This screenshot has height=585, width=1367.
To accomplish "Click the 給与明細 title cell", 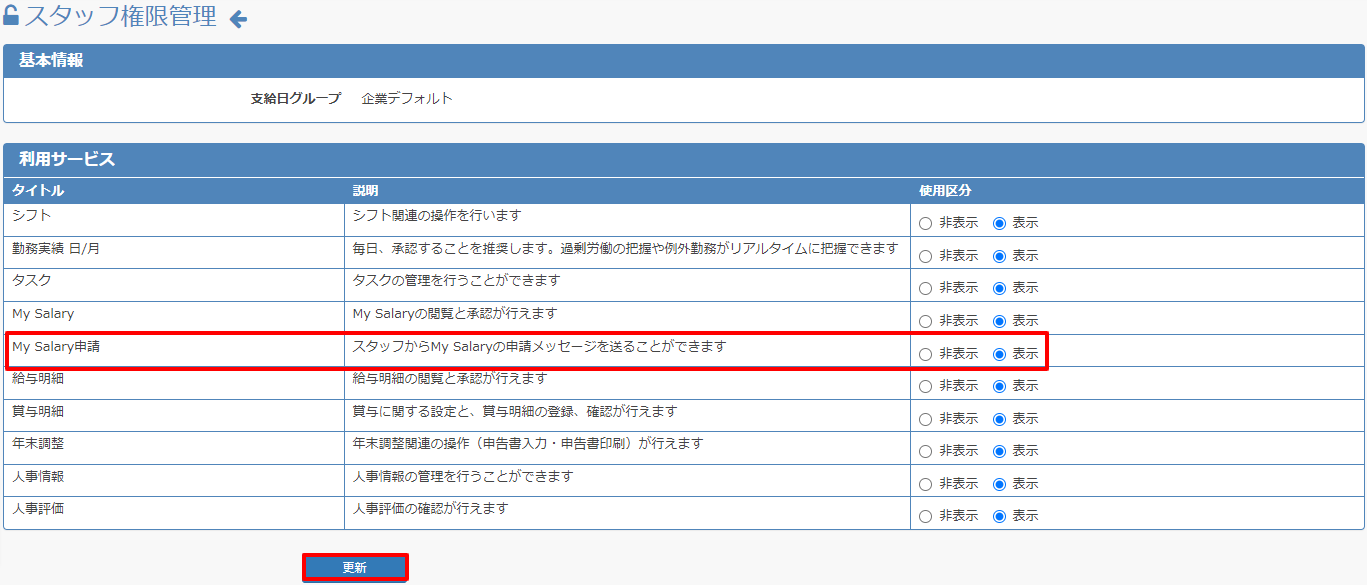I will [175, 383].
